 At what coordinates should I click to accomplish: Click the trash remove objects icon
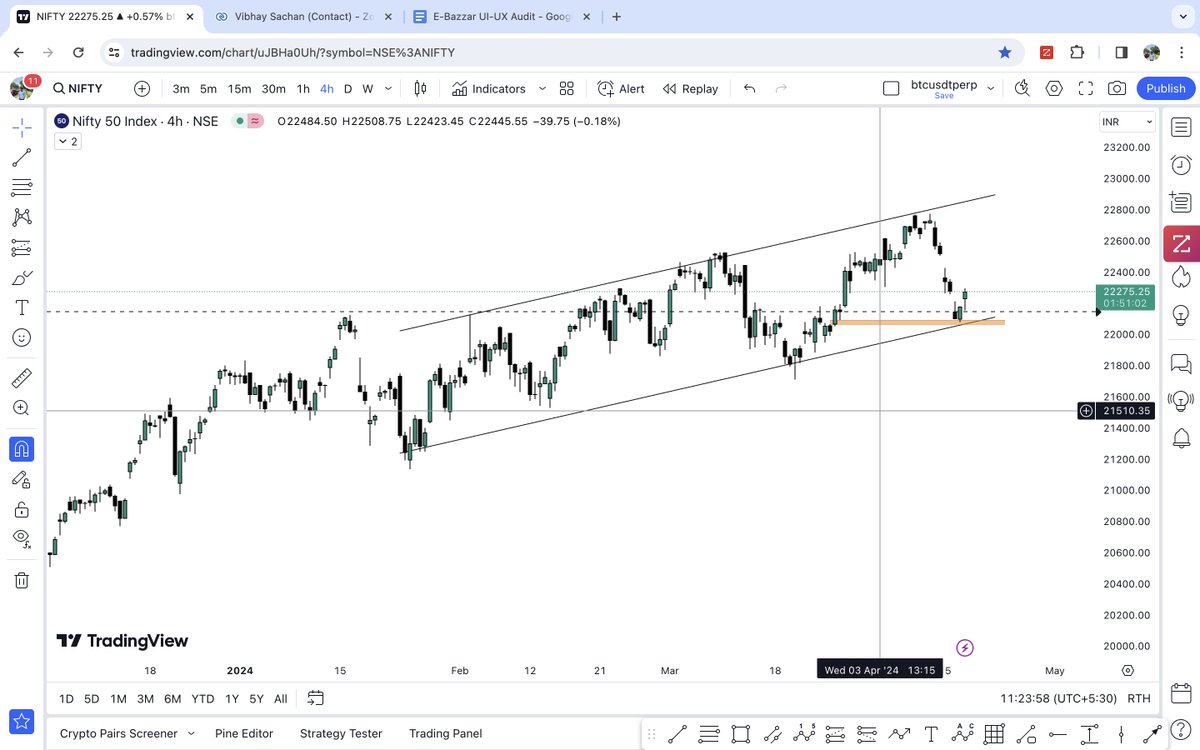coord(21,580)
